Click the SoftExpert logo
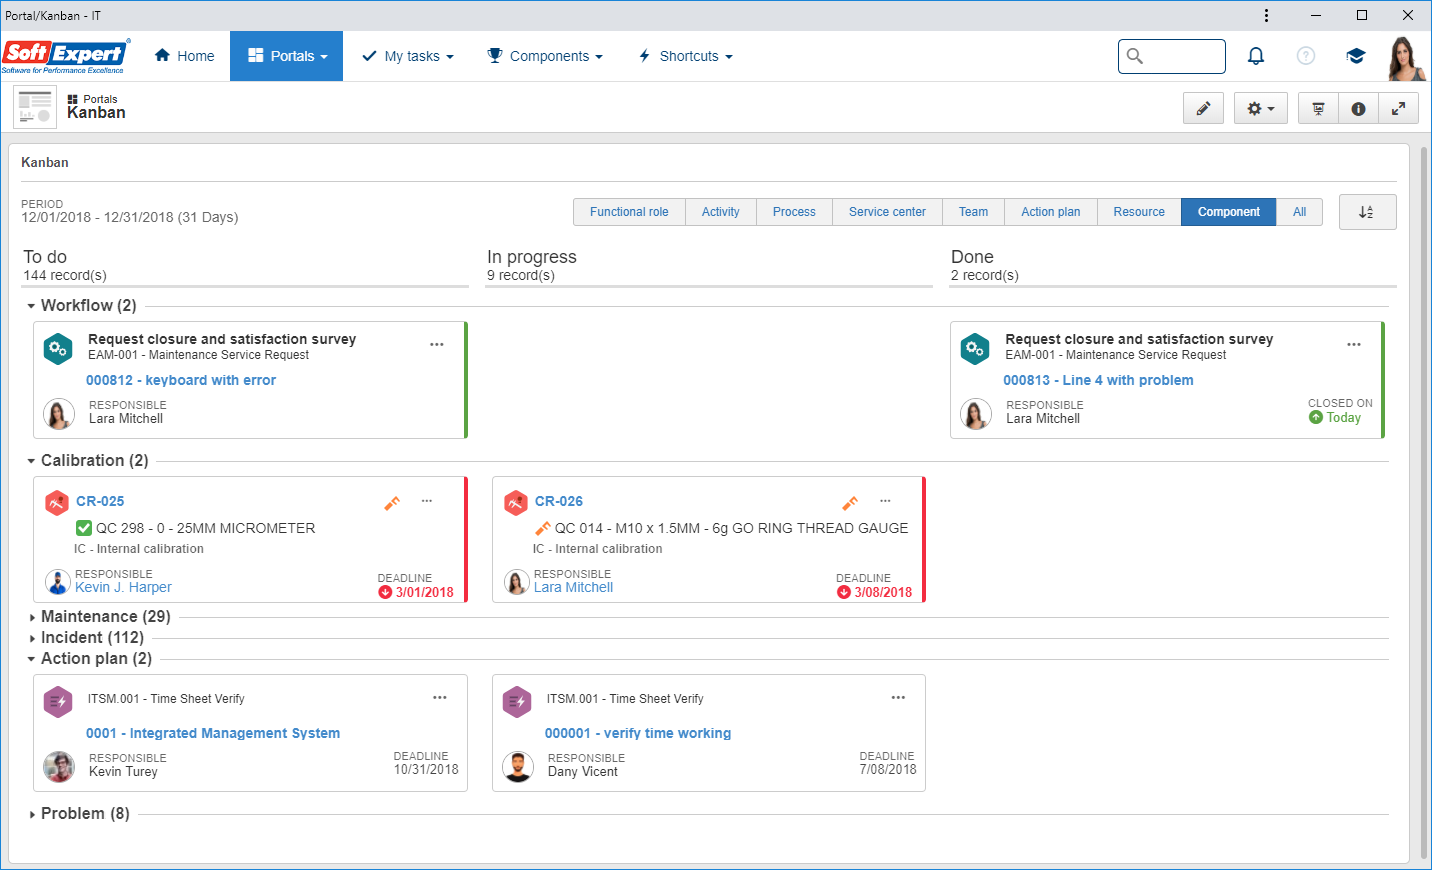The image size is (1432, 870). tap(66, 56)
